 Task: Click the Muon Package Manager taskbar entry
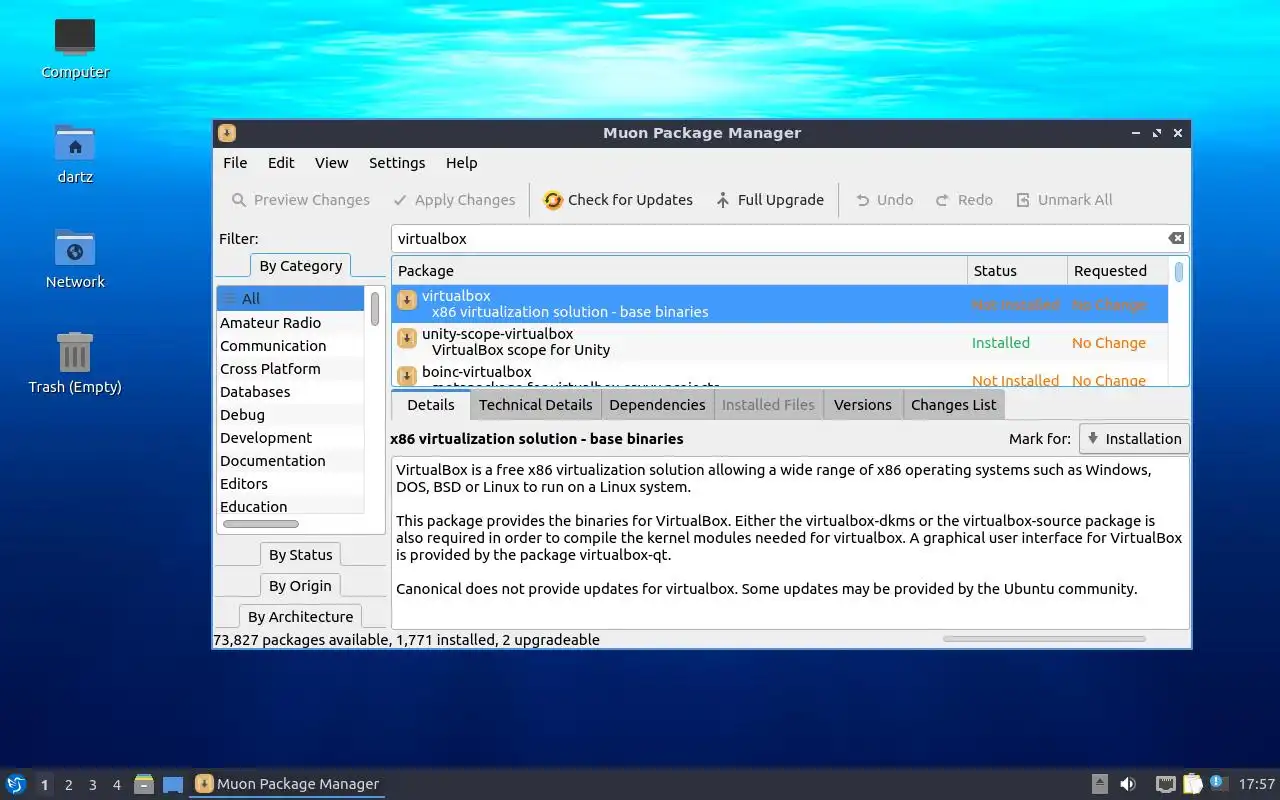click(288, 784)
